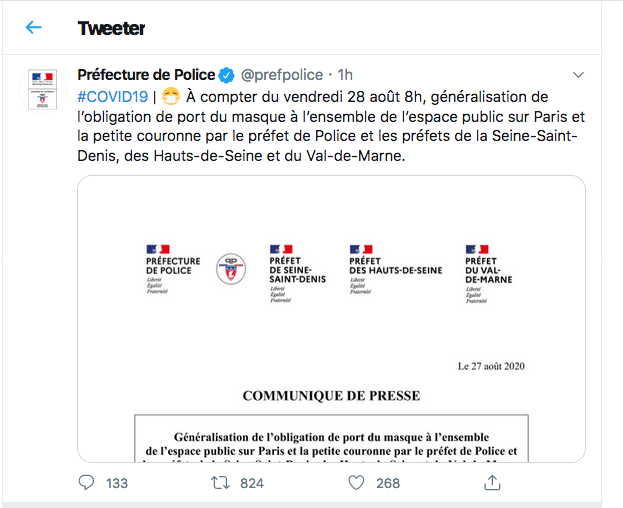623x508 pixels.
Task: Open the attached press release image
Action: click(x=331, y=319)
